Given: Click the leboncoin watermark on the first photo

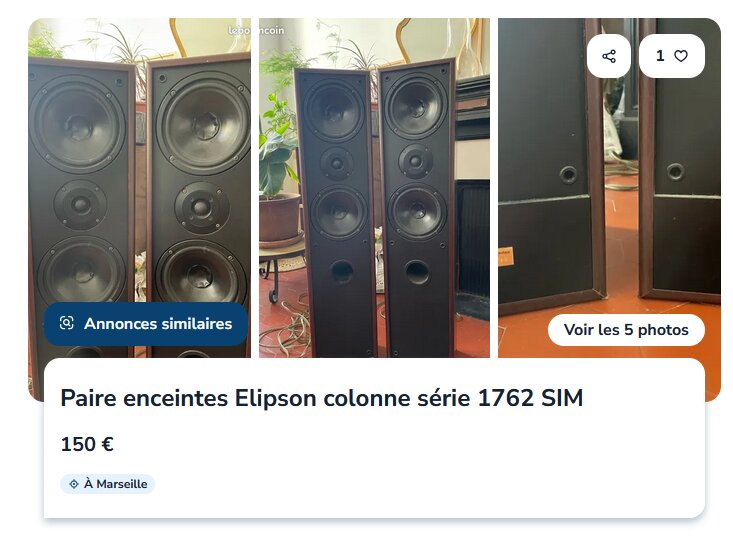Looking at the screenshot, I should point(256,30).
